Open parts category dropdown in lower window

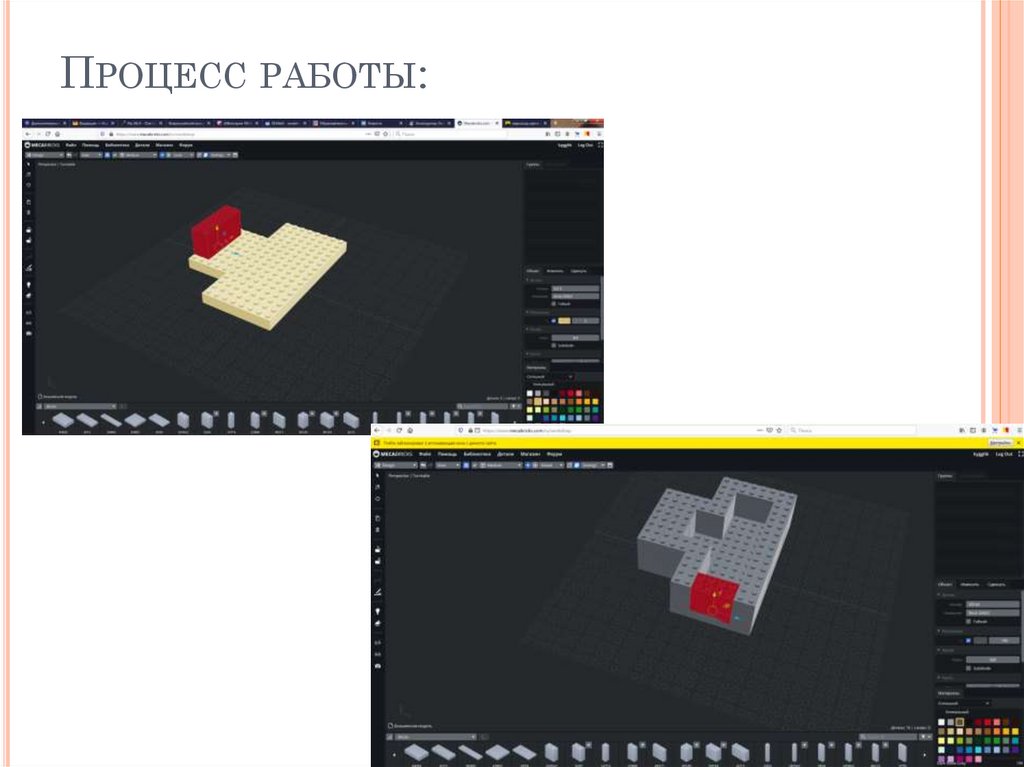tap(435, 737)
